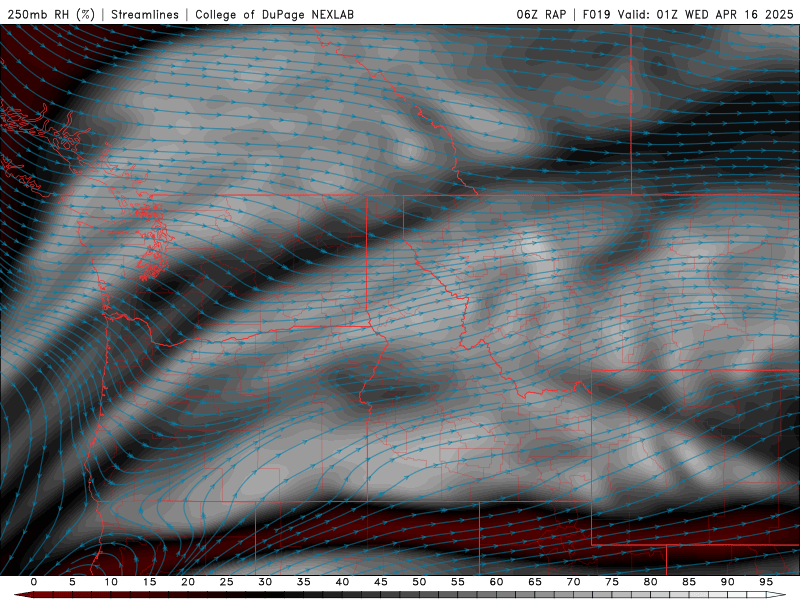Click the 'College of DuPage NEXLAB' text
Image resolution: width=800 pixels, height=600 pixels.
(x=274, y=14)
